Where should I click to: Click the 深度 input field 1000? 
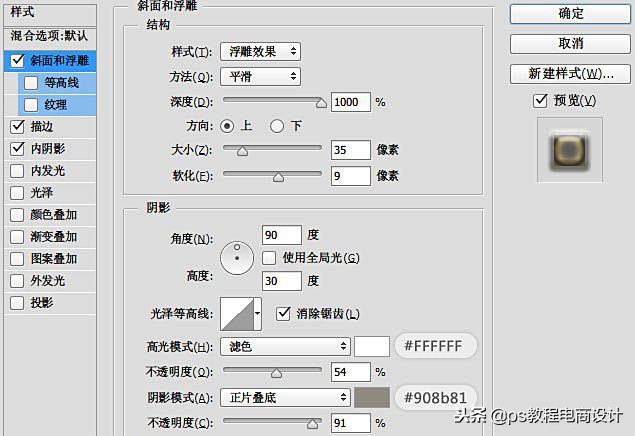351,102
